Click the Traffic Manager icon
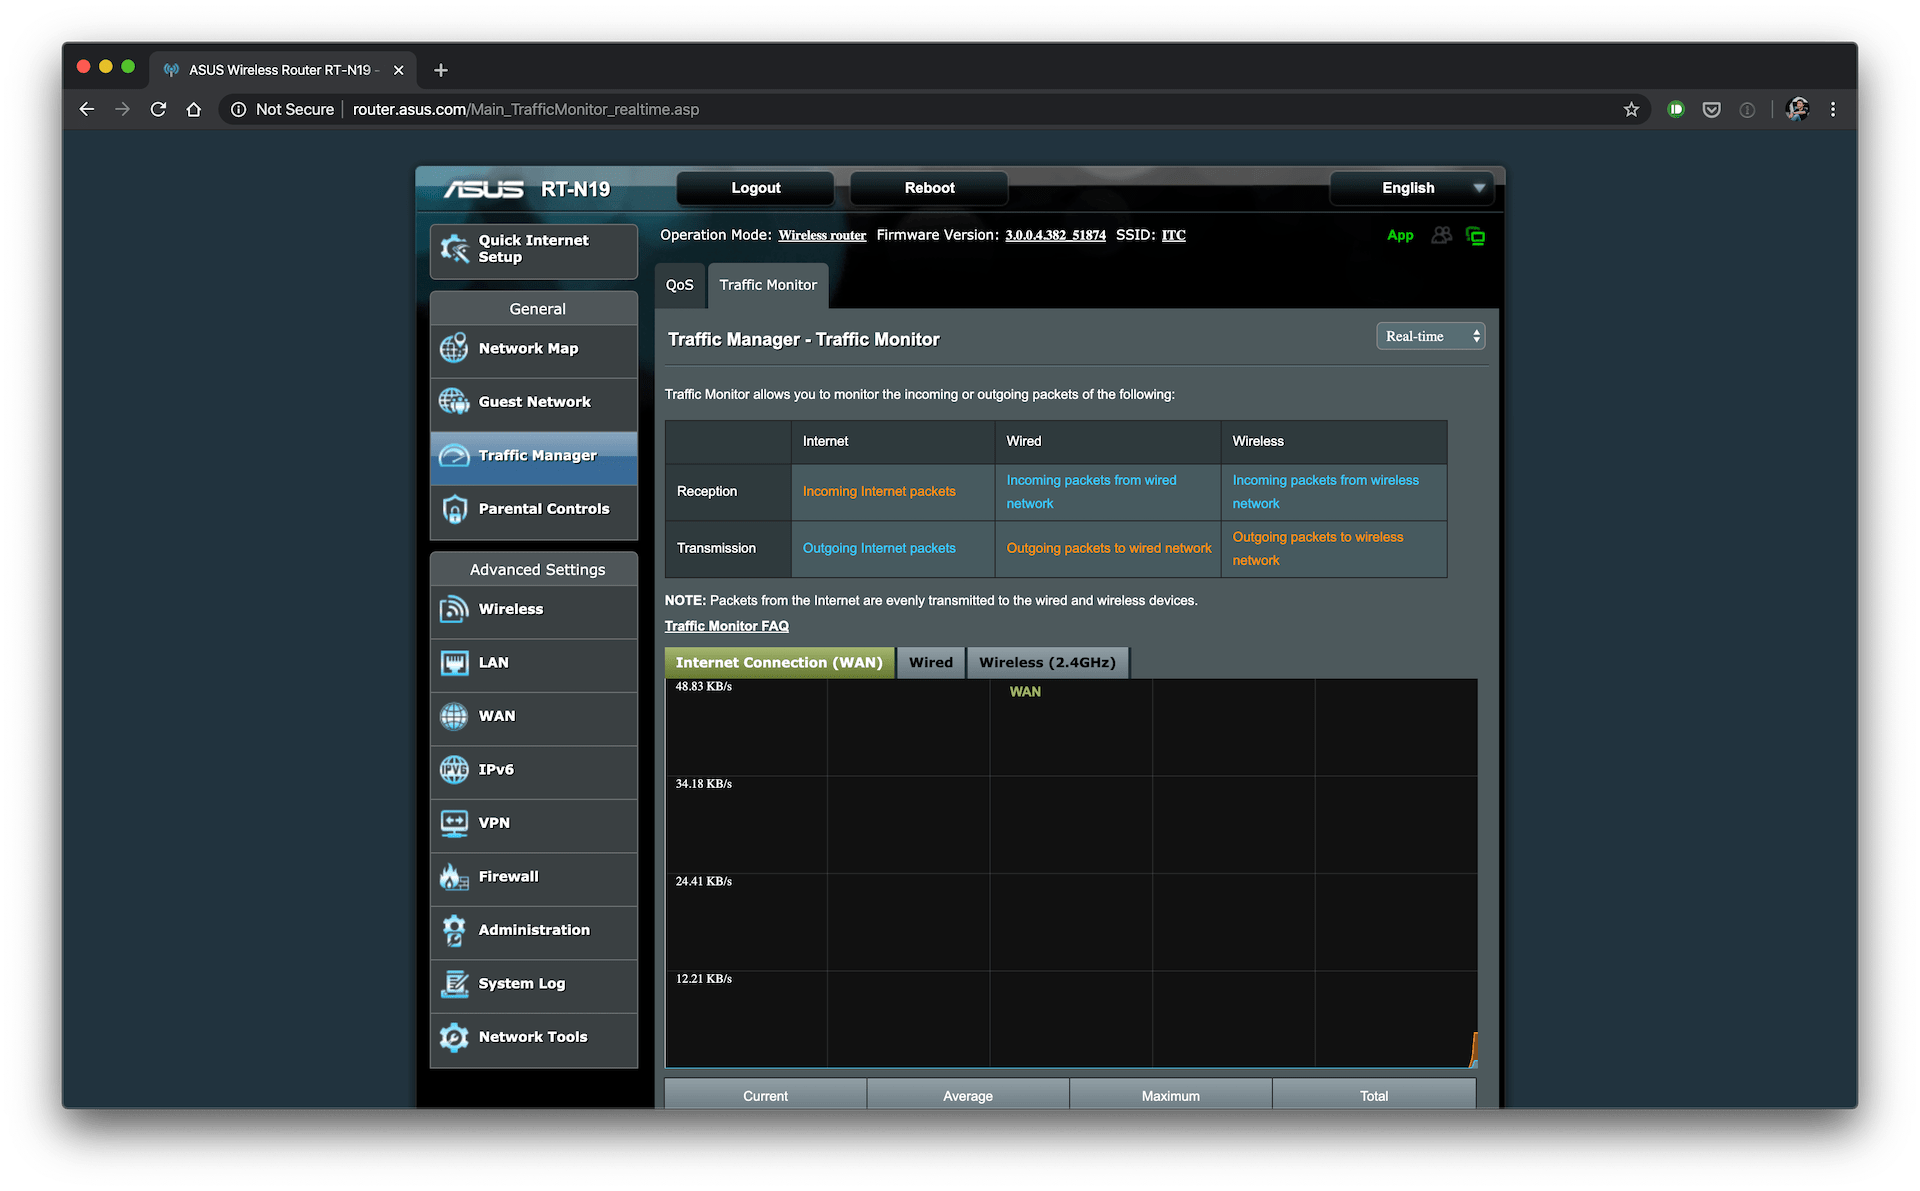Viewport: 1920px width, 1191px height. tap(454, 454)
